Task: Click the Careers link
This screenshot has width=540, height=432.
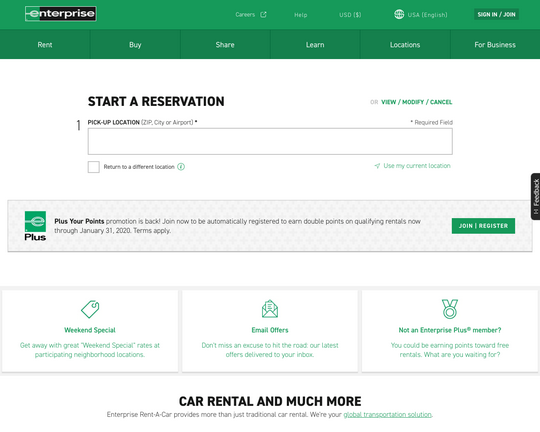Action: pyautogui.click(x=245, y=14)
